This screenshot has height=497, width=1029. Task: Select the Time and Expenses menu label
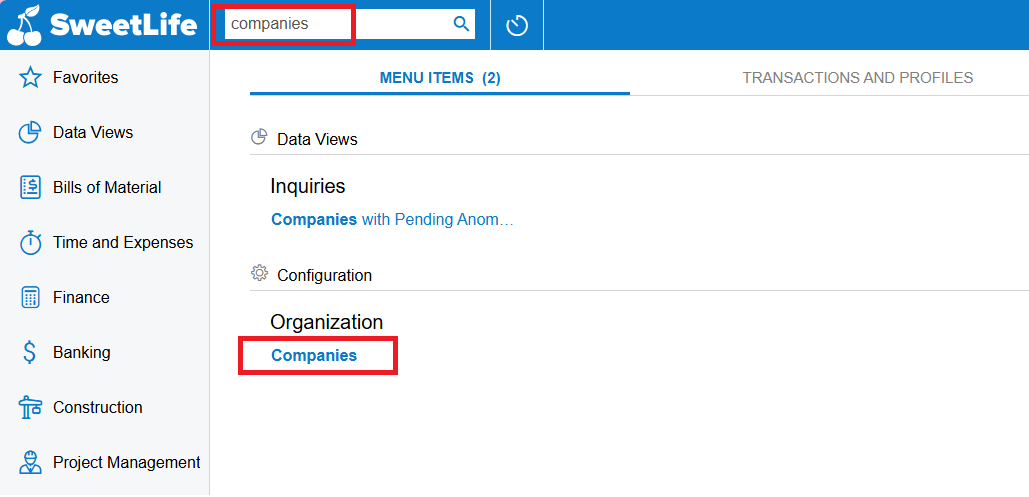point(123,242)
